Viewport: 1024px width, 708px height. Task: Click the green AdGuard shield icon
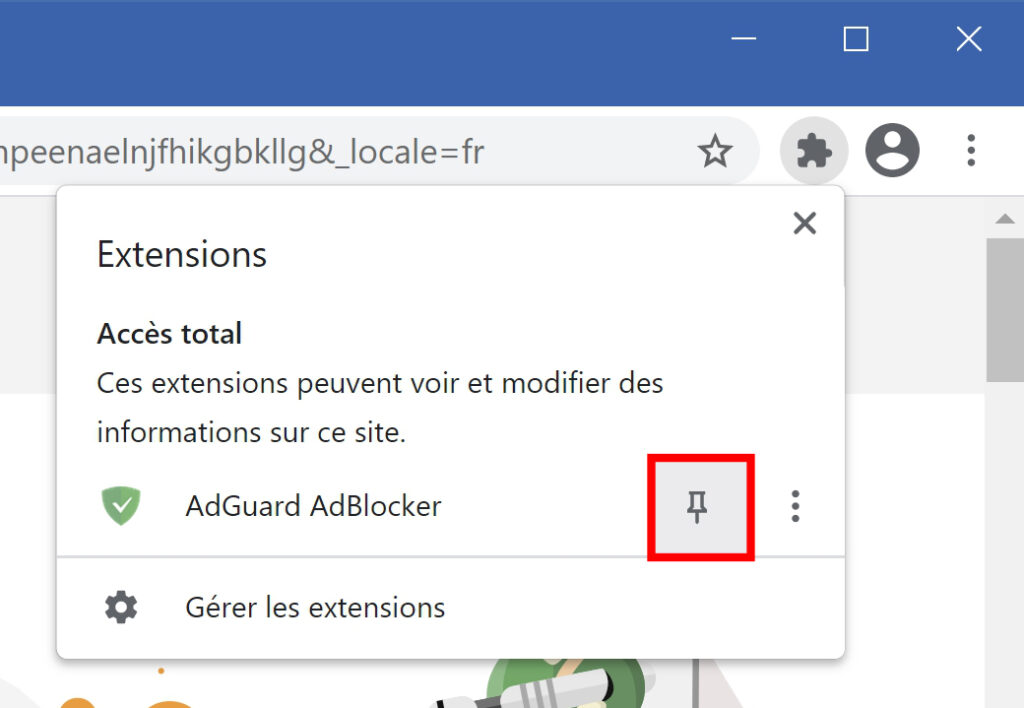pos(121,506)
